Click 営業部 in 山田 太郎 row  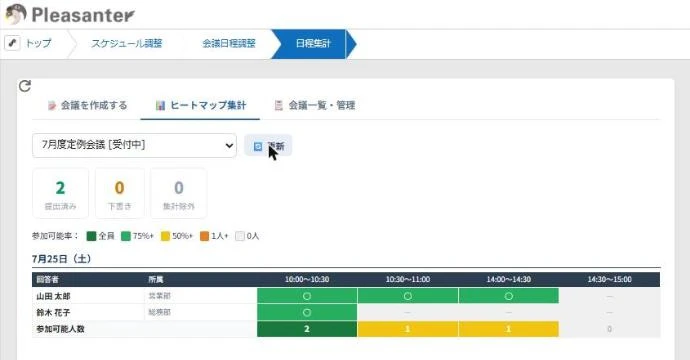[x=159, y=296]
